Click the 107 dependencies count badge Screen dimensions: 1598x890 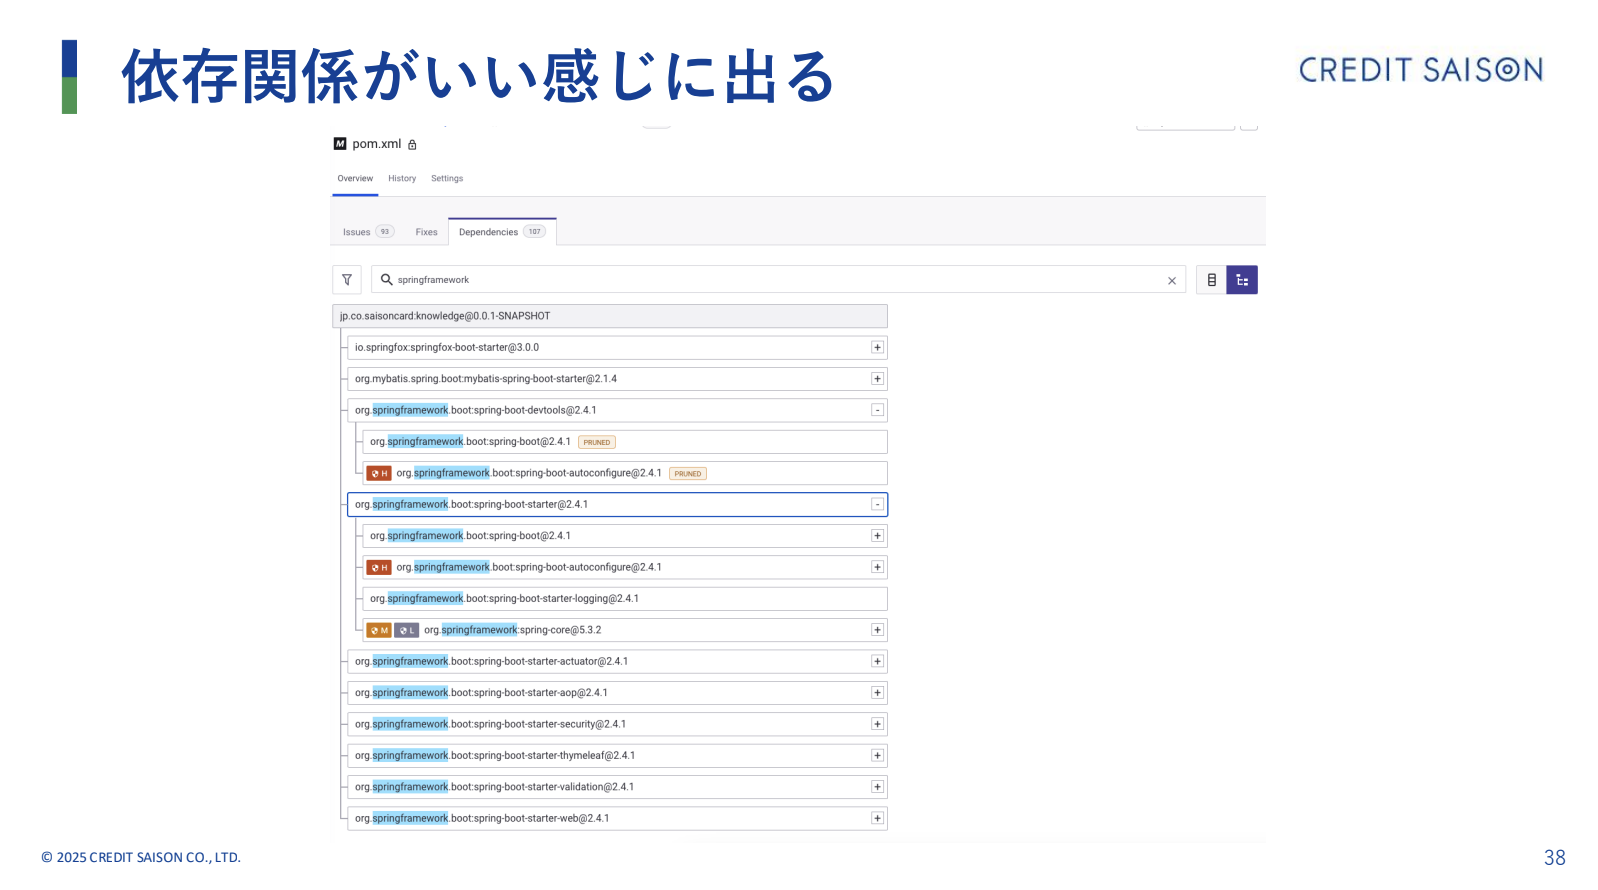(535, 232)
